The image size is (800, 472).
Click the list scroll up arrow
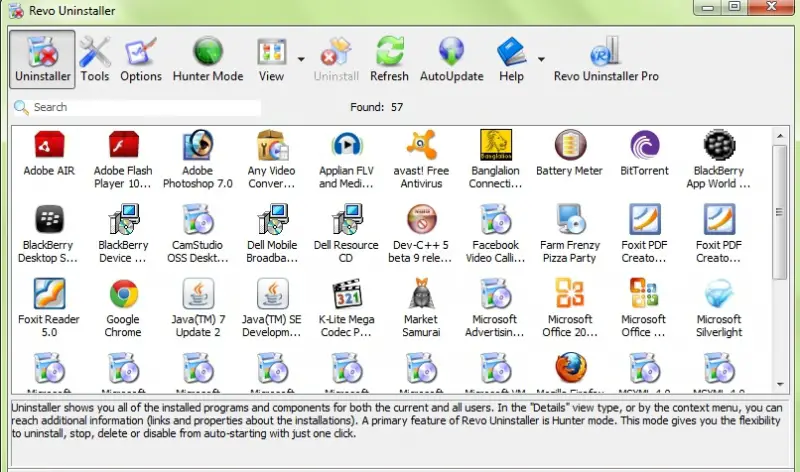pos(780,136)
